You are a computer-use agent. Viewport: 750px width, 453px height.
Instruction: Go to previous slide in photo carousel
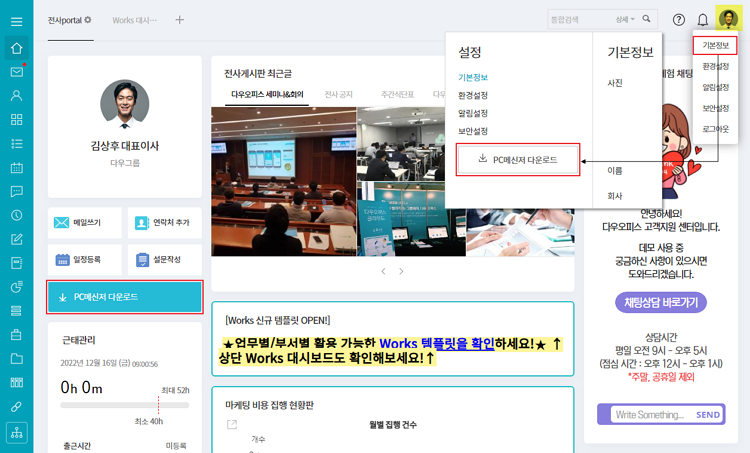(381, 271)
